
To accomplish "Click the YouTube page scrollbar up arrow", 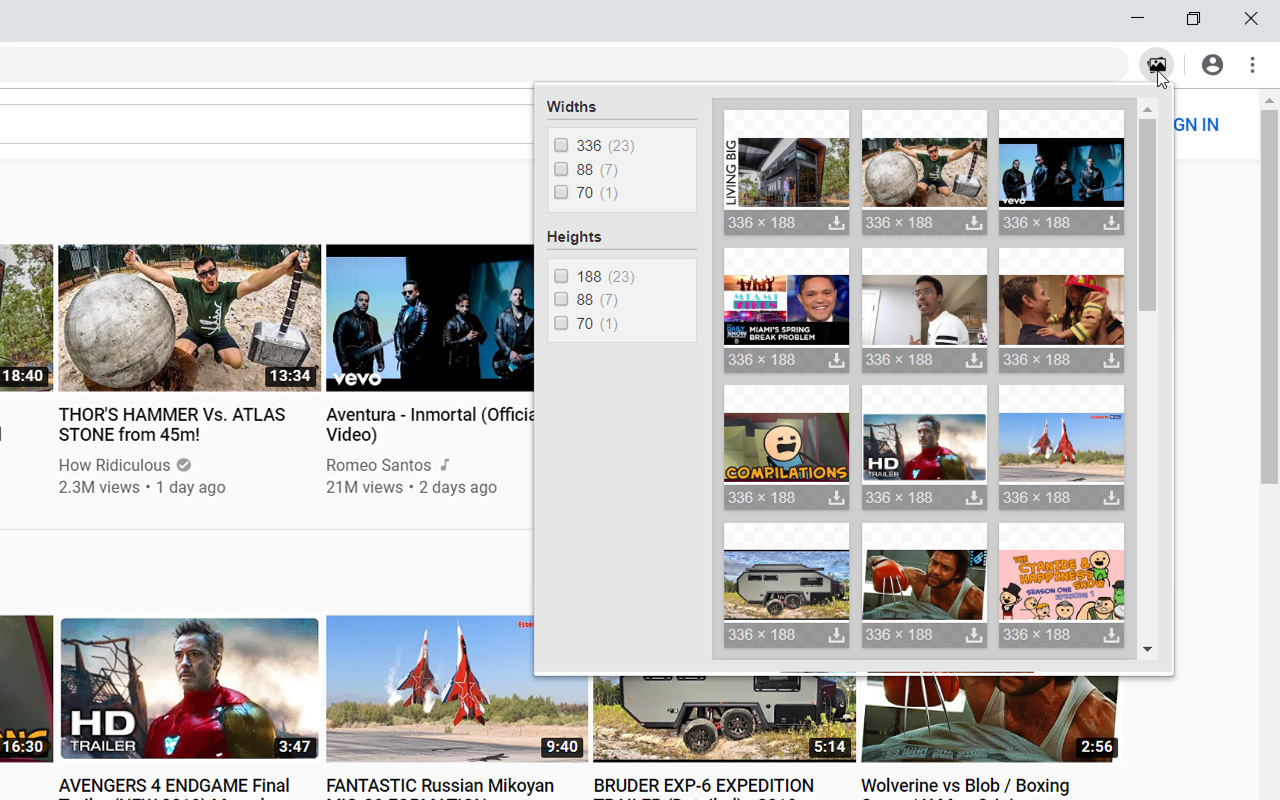I will click(1270, 101).
